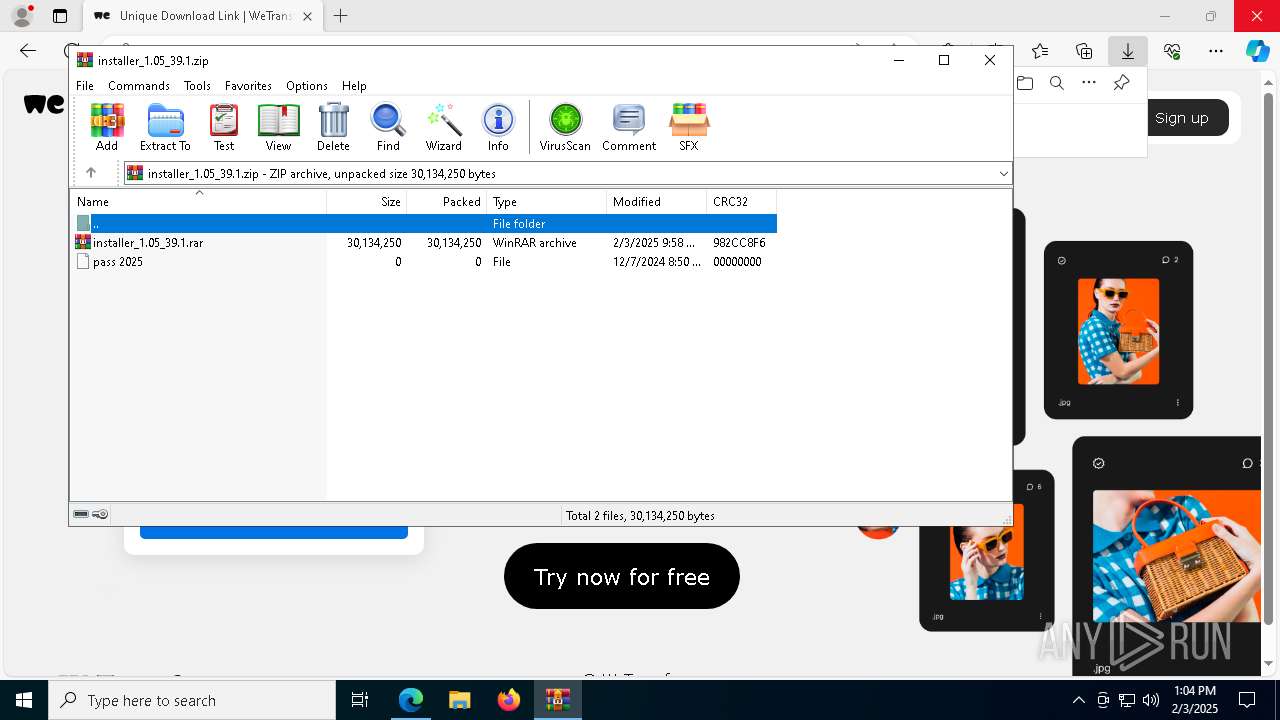This screenshot has width=1280, height=720.
Task: Open the File menu
Action: 85,86
